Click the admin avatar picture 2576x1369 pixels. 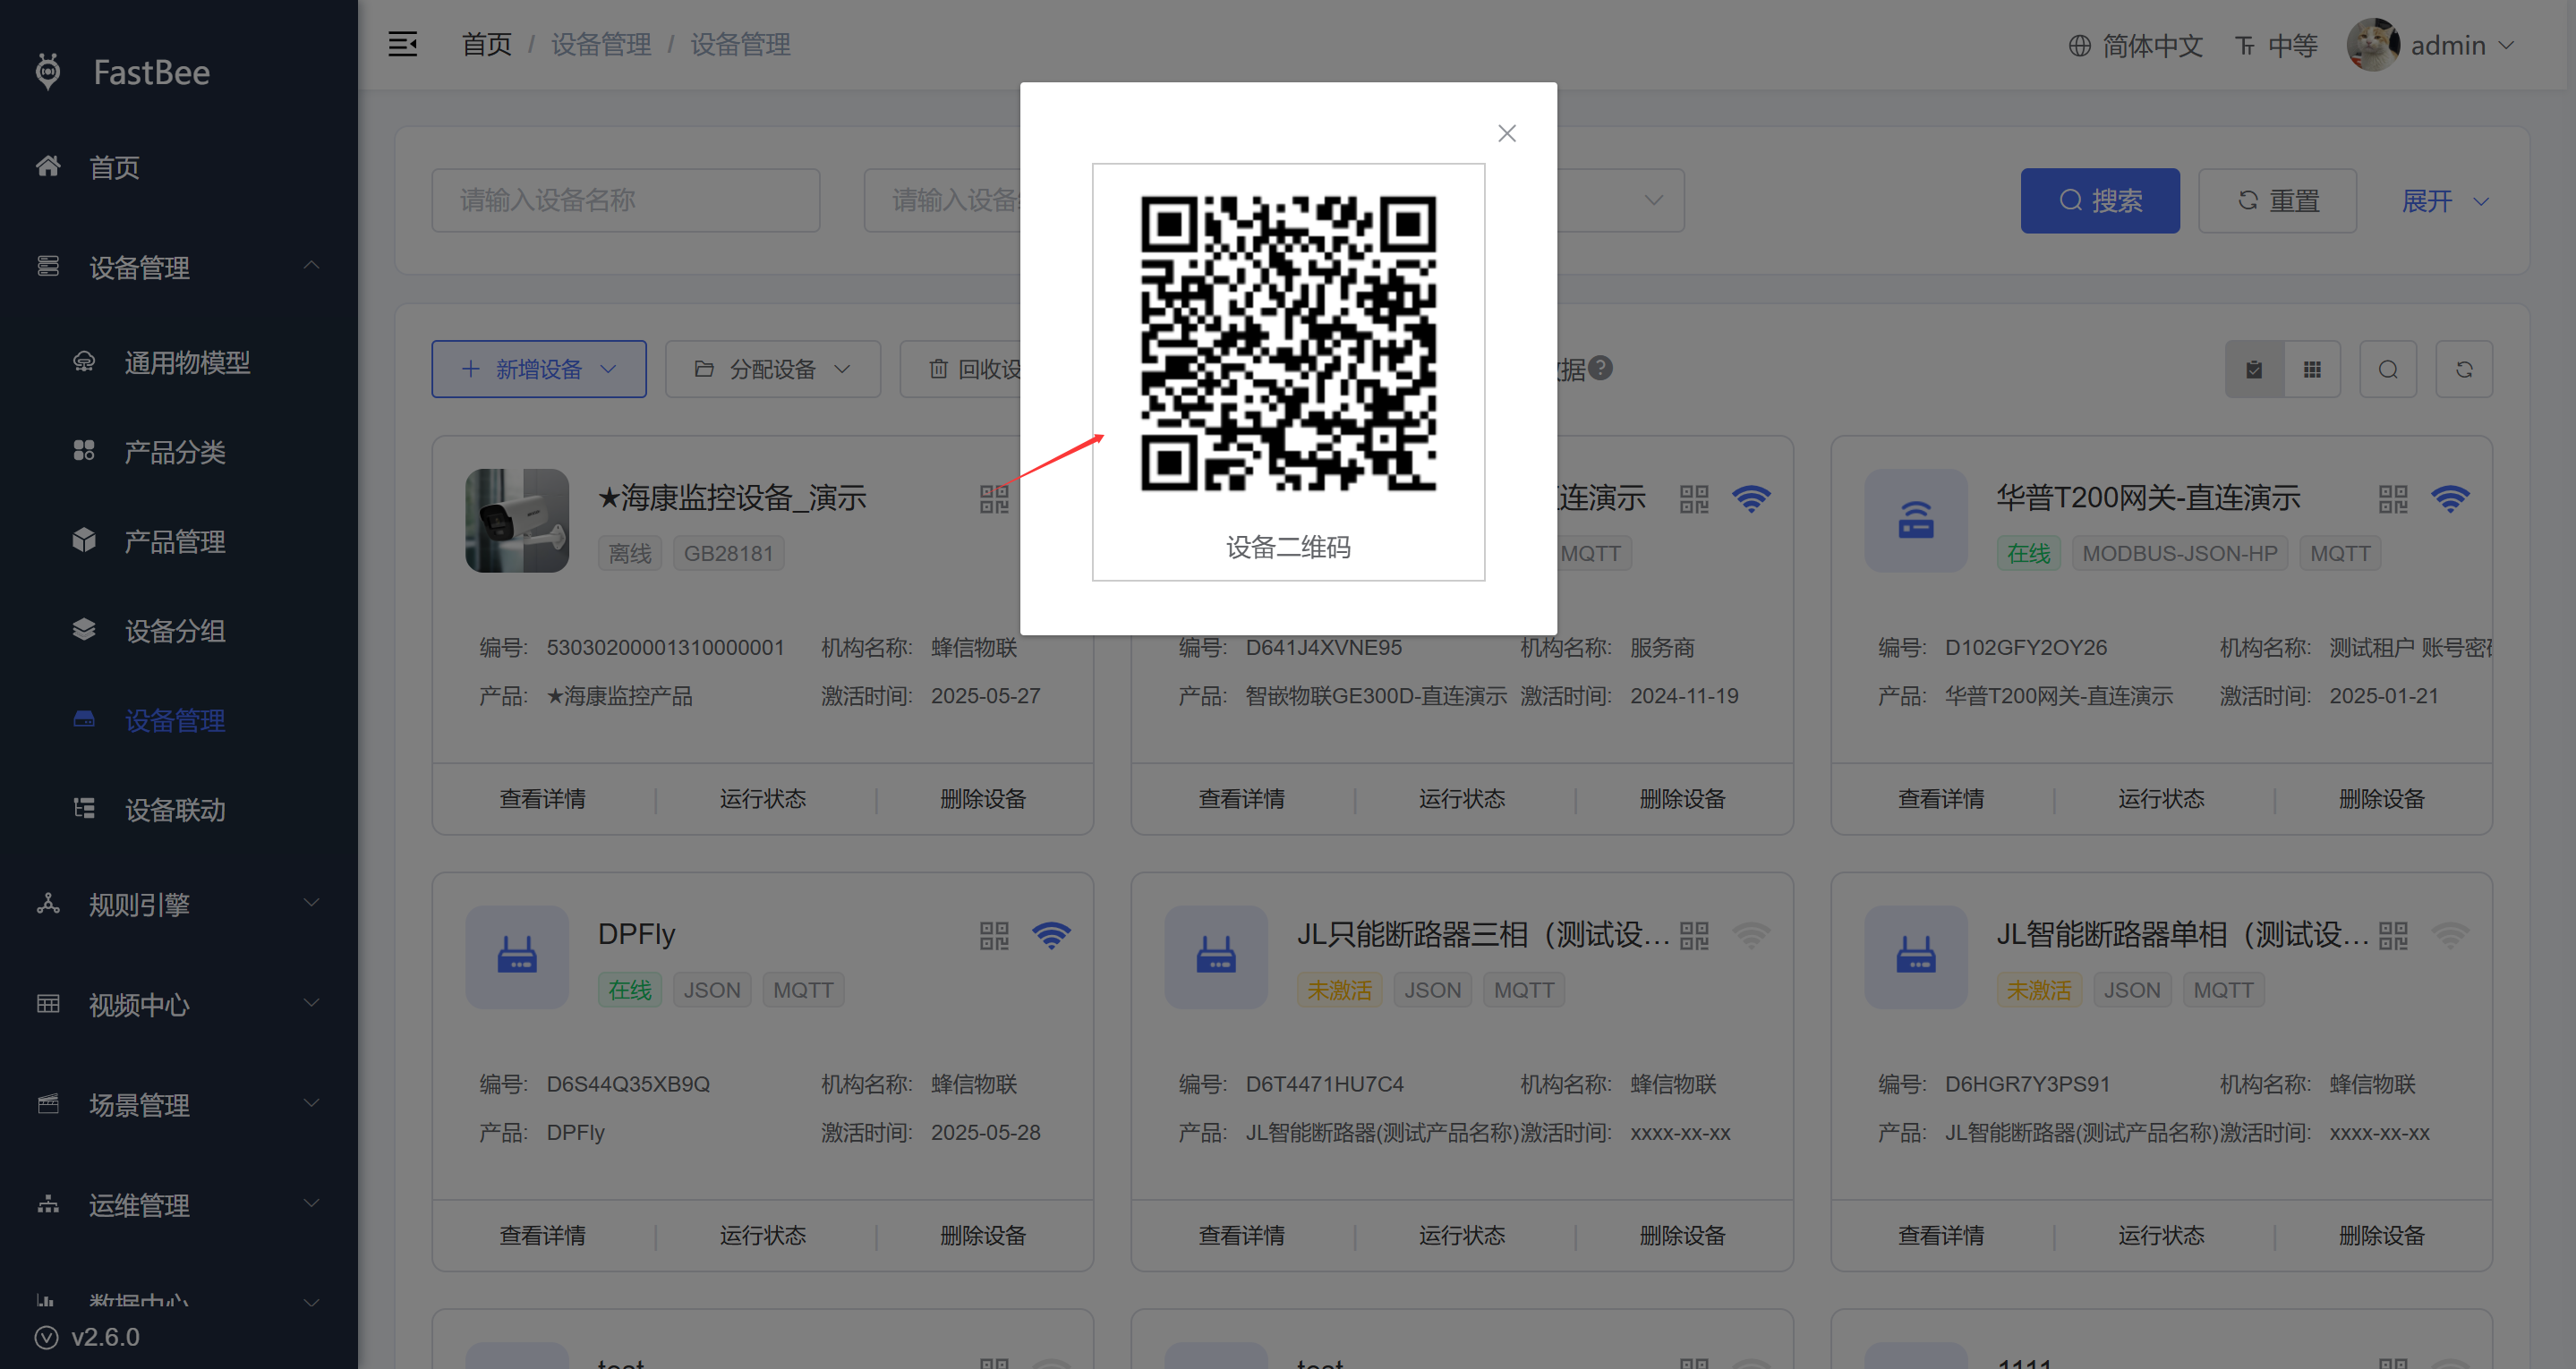coord(2373,45)
